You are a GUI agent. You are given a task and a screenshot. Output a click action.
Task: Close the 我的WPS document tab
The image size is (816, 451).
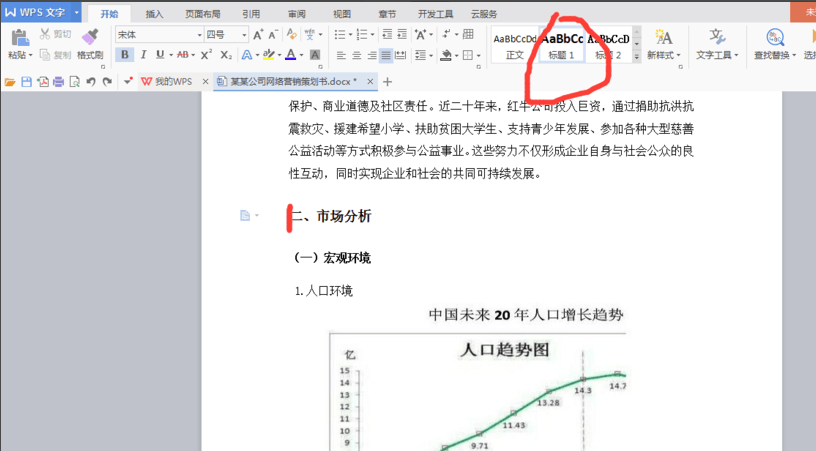pos(205,81)
